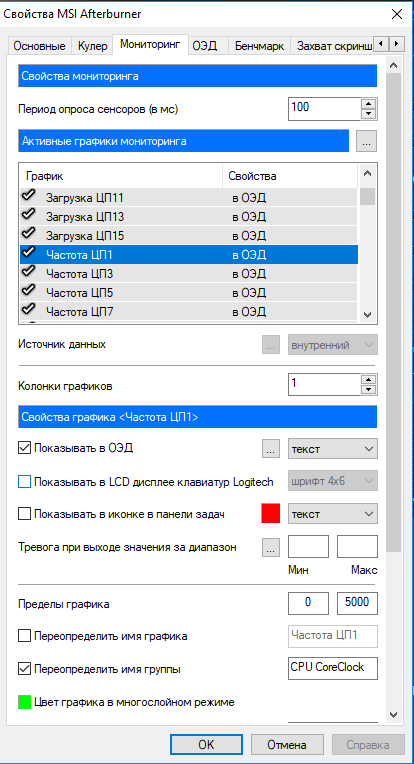Toggle checkmark for Частота ЦП1 graph
The image size is (414, 764).
(x=29, y=253)
